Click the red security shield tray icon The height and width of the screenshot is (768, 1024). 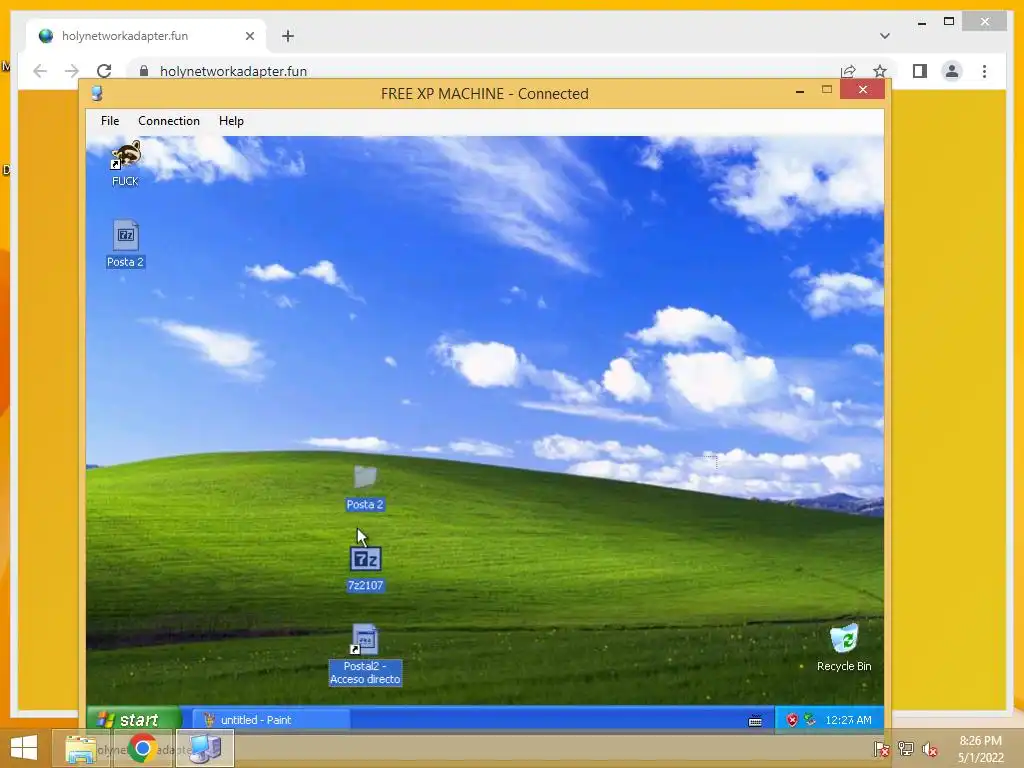(792, 720)
